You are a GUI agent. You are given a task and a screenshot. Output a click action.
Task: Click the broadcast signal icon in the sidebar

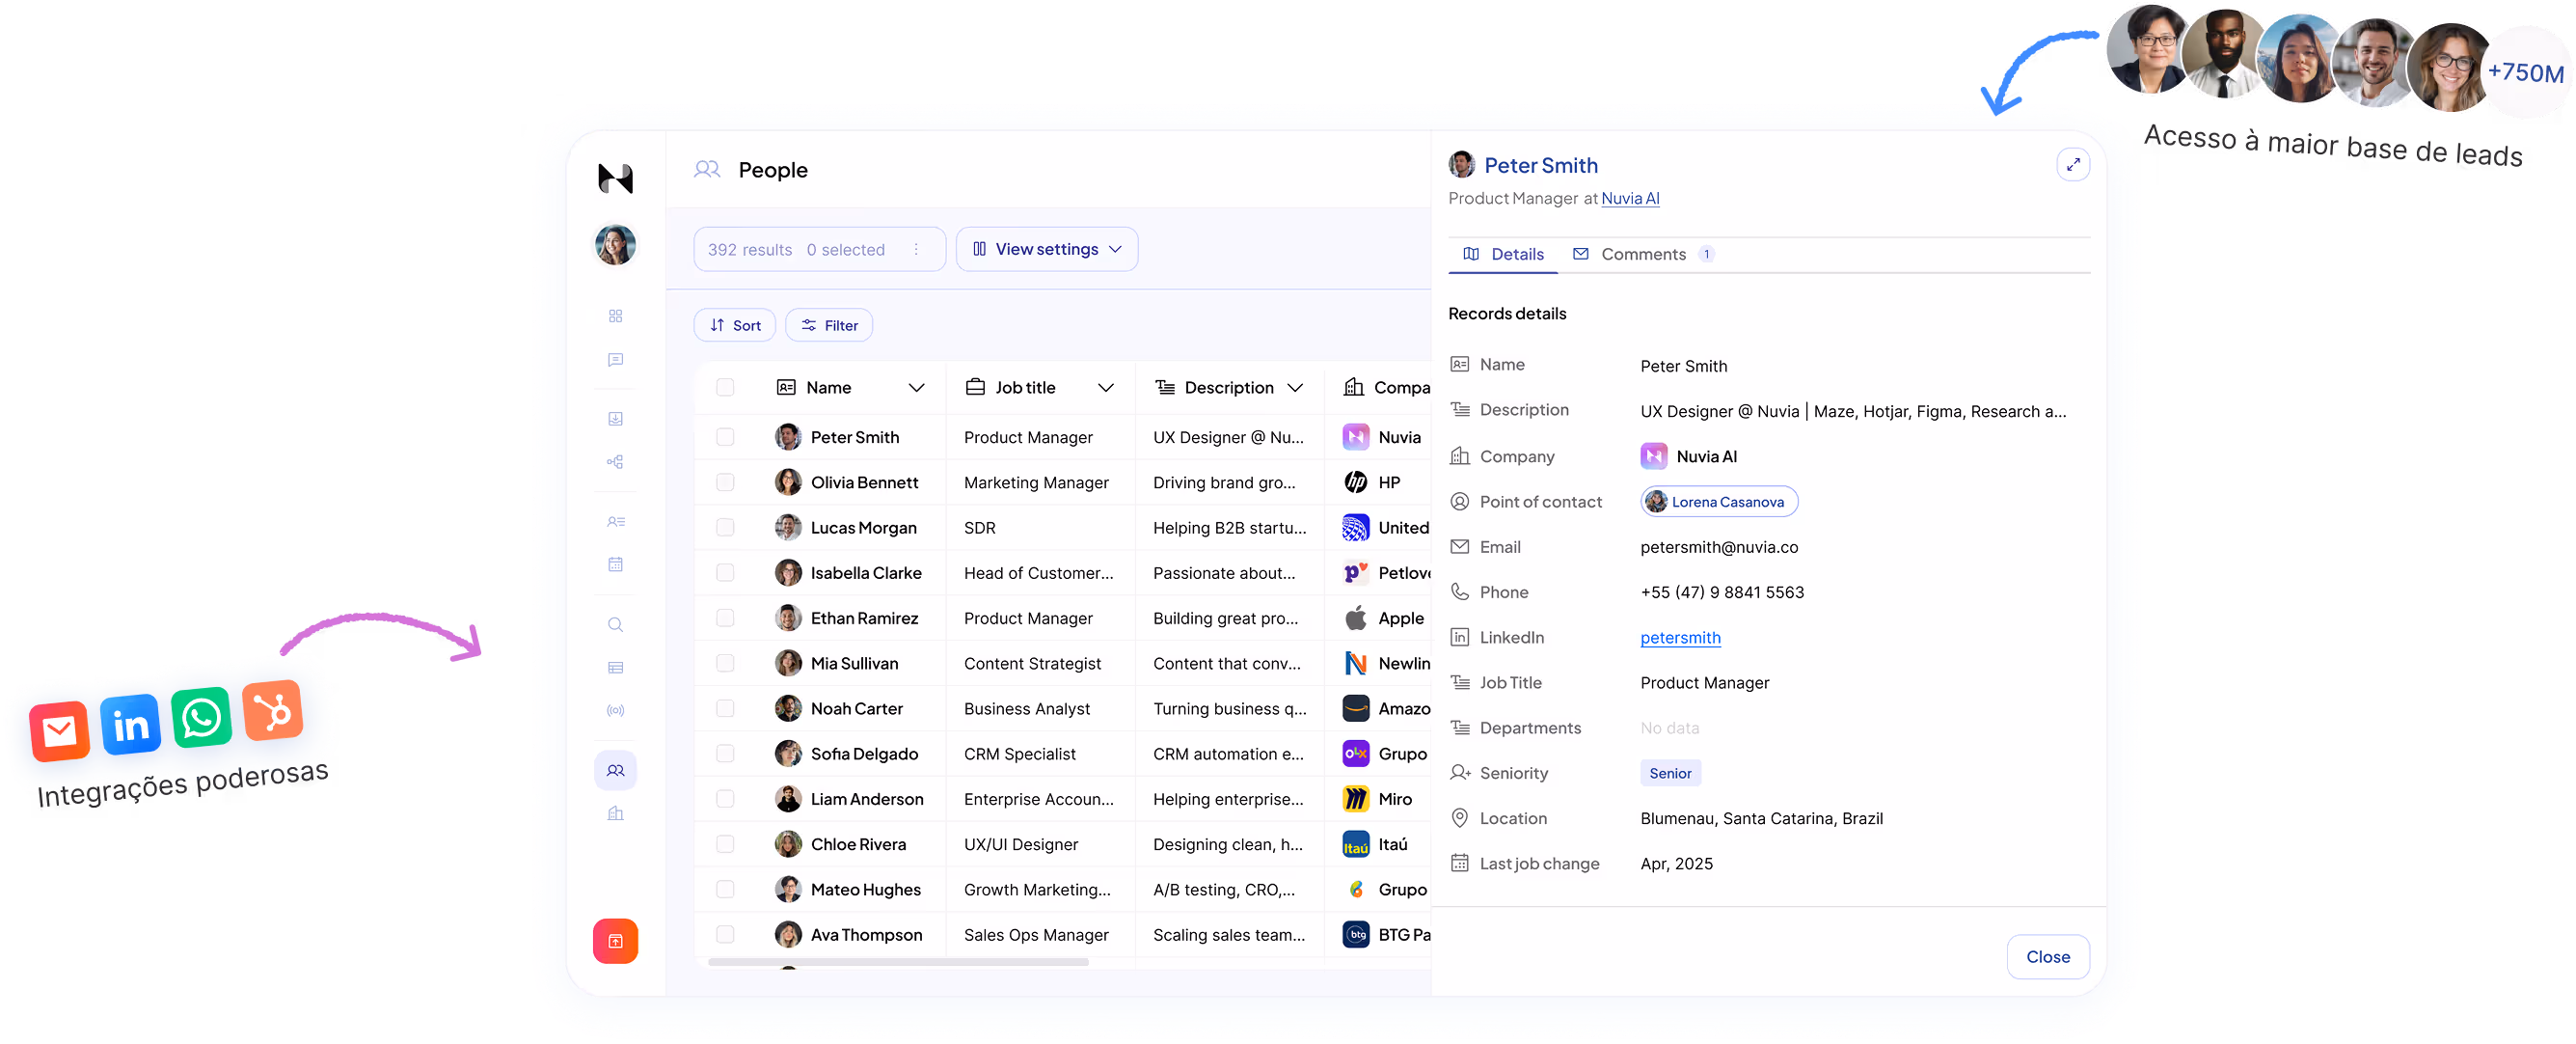click(615, 710)
